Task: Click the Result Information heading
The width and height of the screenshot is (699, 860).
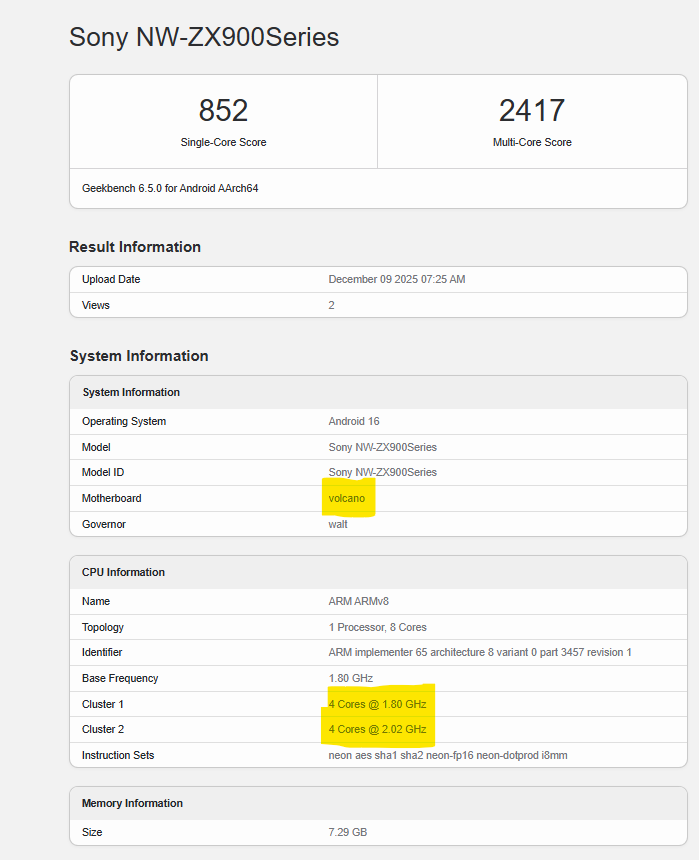Action: (135, 247)
